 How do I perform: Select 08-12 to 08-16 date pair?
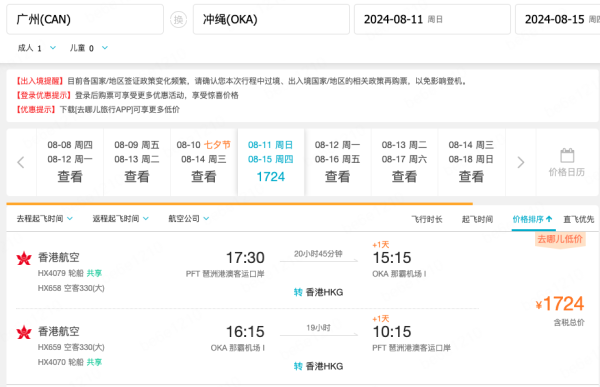tap(338, 162)
